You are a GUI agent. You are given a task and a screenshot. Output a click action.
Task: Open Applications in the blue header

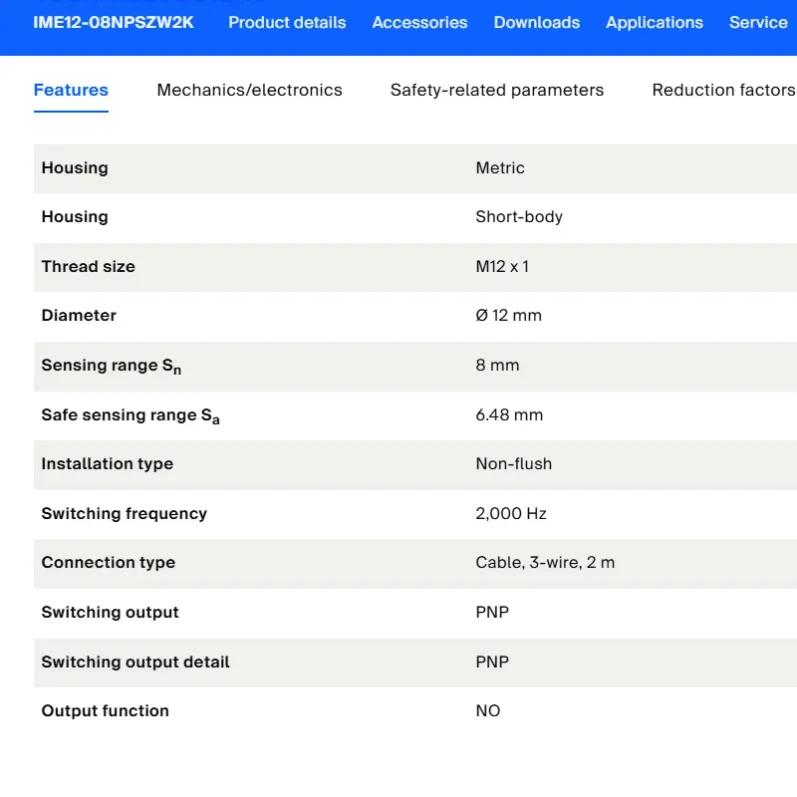654,22
